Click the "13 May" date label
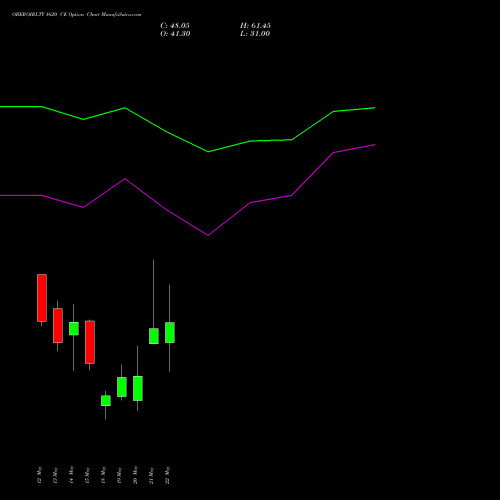Image resolution: width=500 pixels, height=500 pixels. (x=55, y=475)
